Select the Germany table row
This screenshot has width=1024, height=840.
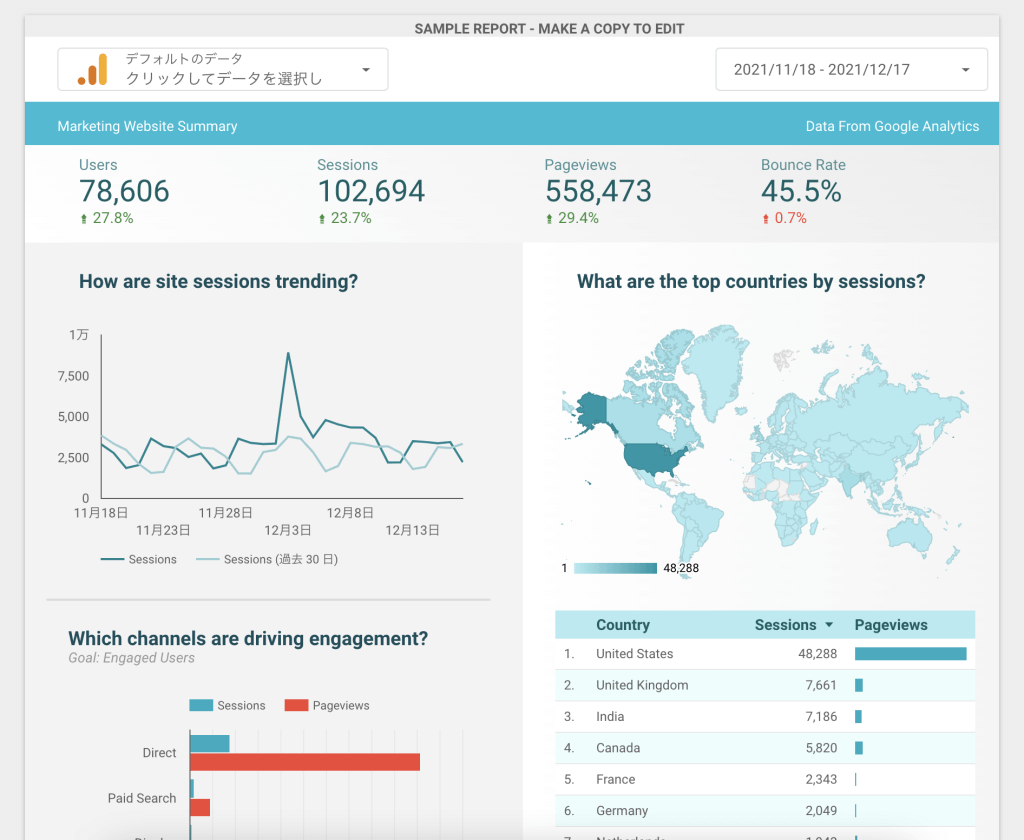765,811
